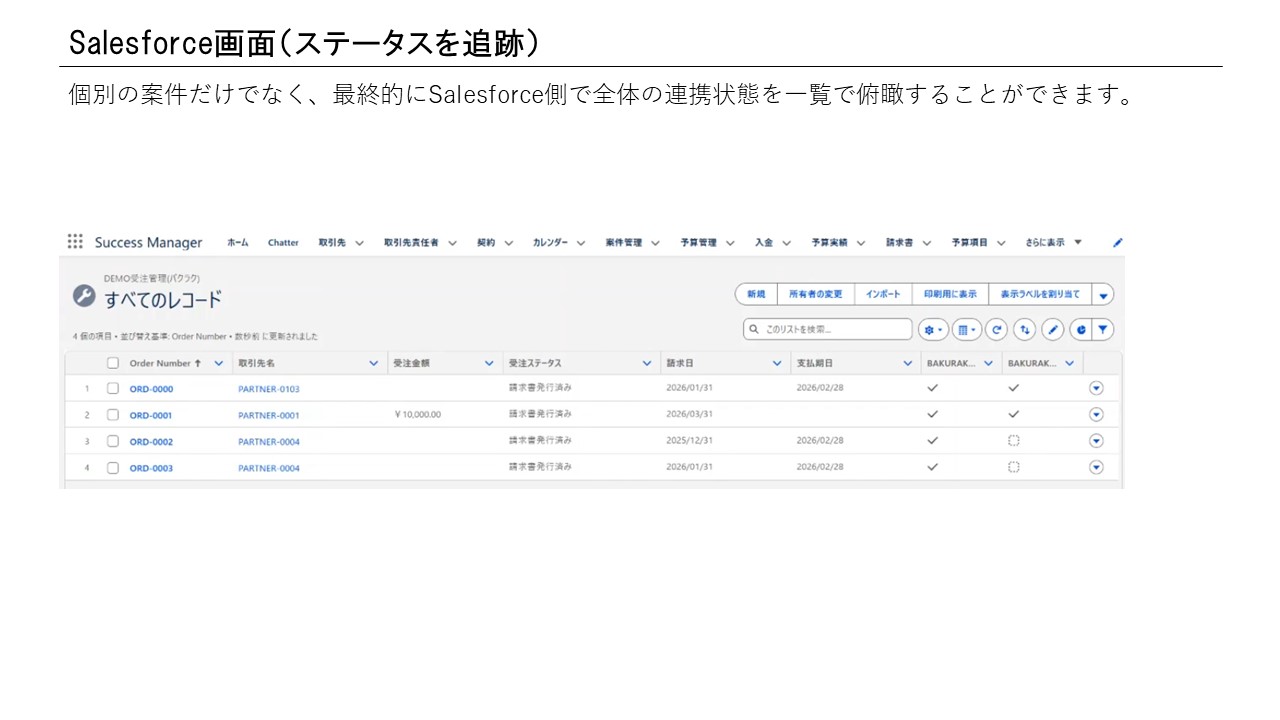The height and width of the screenshot is (720, 1280).
Task: Check the select-all checkbox in the header
Action: (x=113, y=362)
